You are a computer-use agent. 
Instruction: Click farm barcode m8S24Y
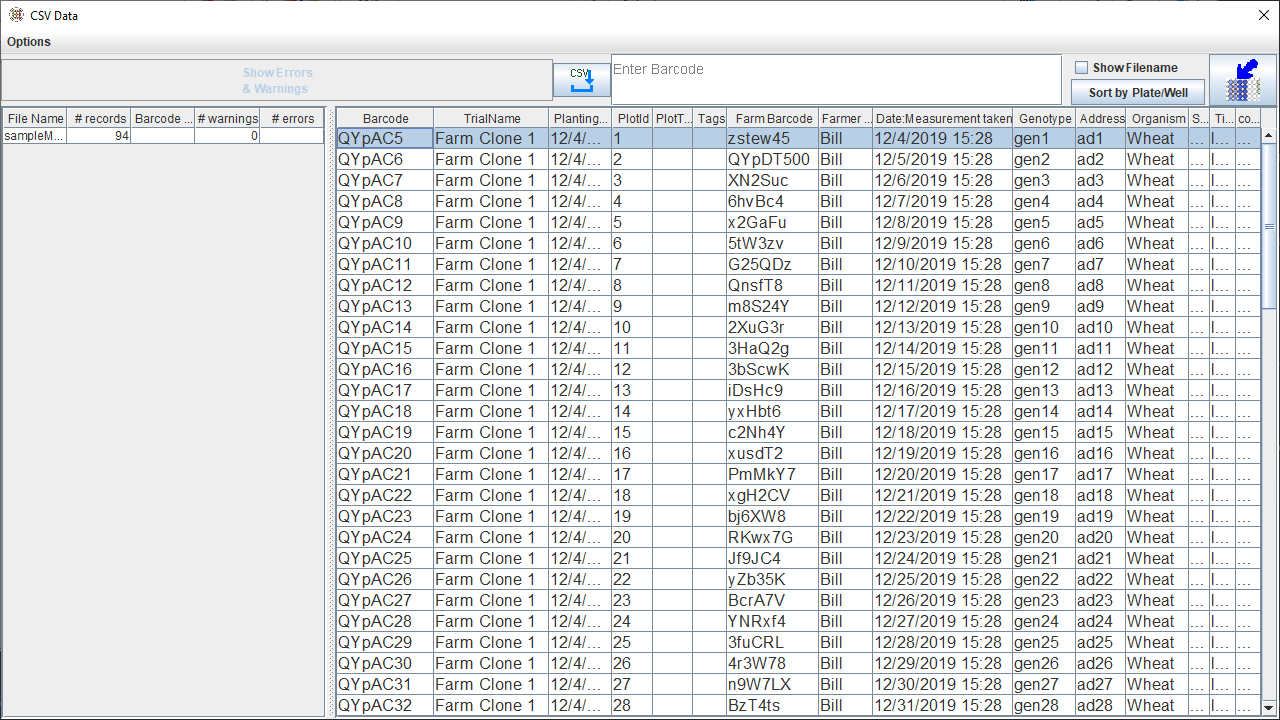(773, 306)
